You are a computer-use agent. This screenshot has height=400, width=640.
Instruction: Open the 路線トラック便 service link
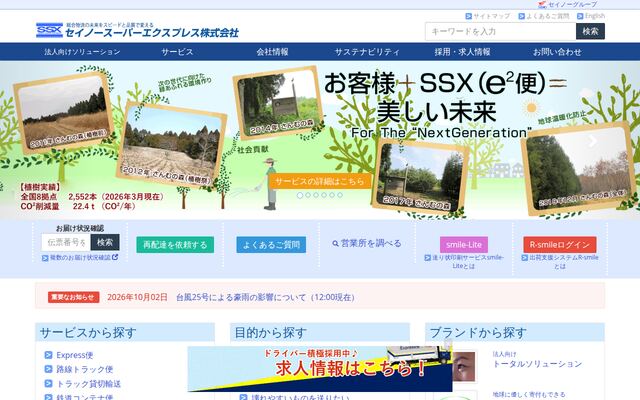pos(84,369)
